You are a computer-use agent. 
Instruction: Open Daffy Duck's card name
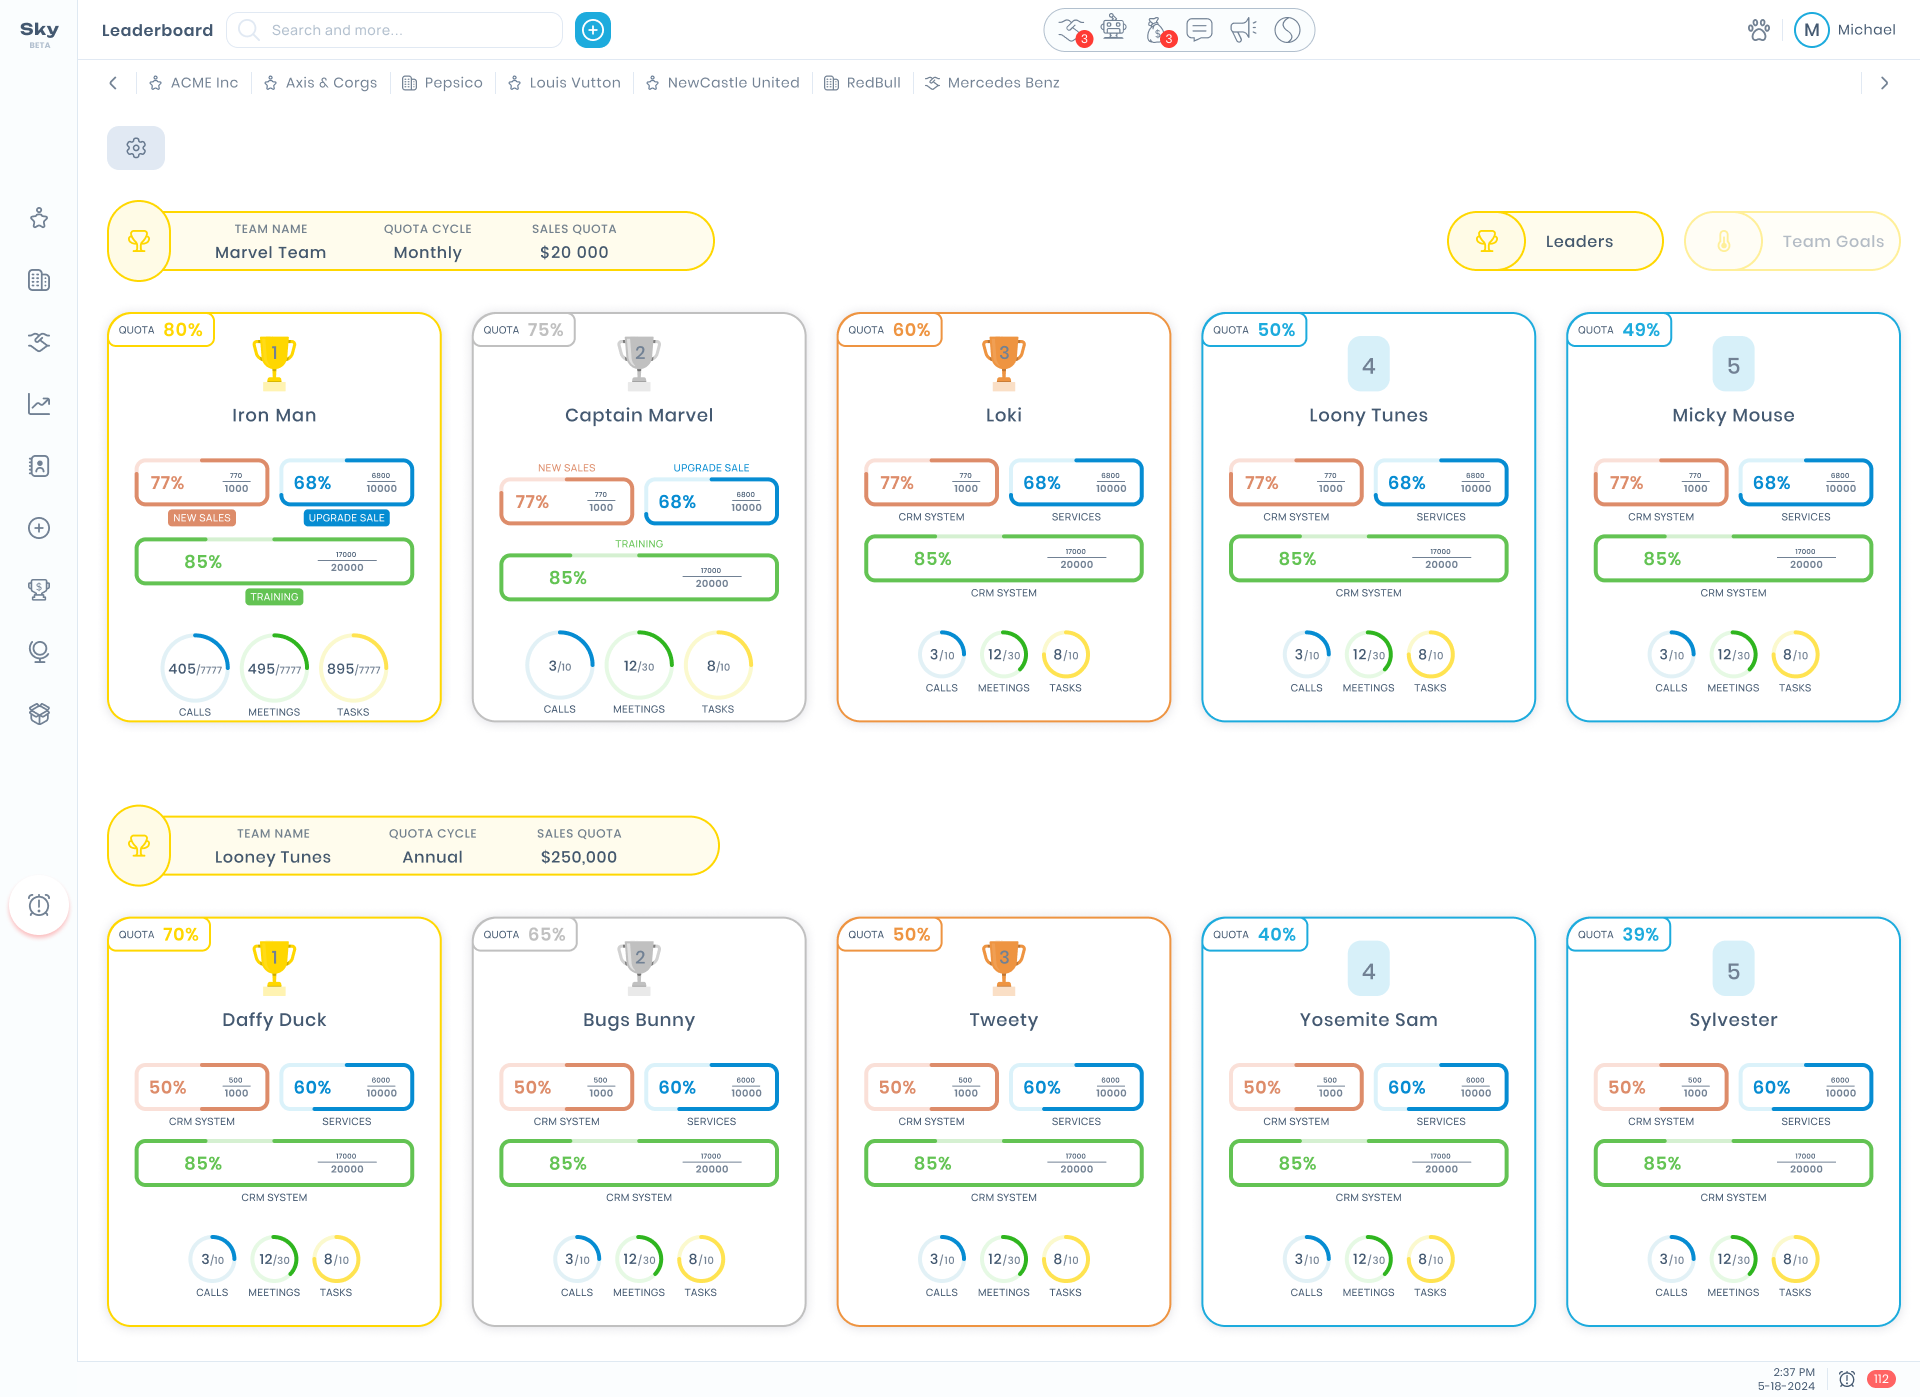tap(274, 1020)
